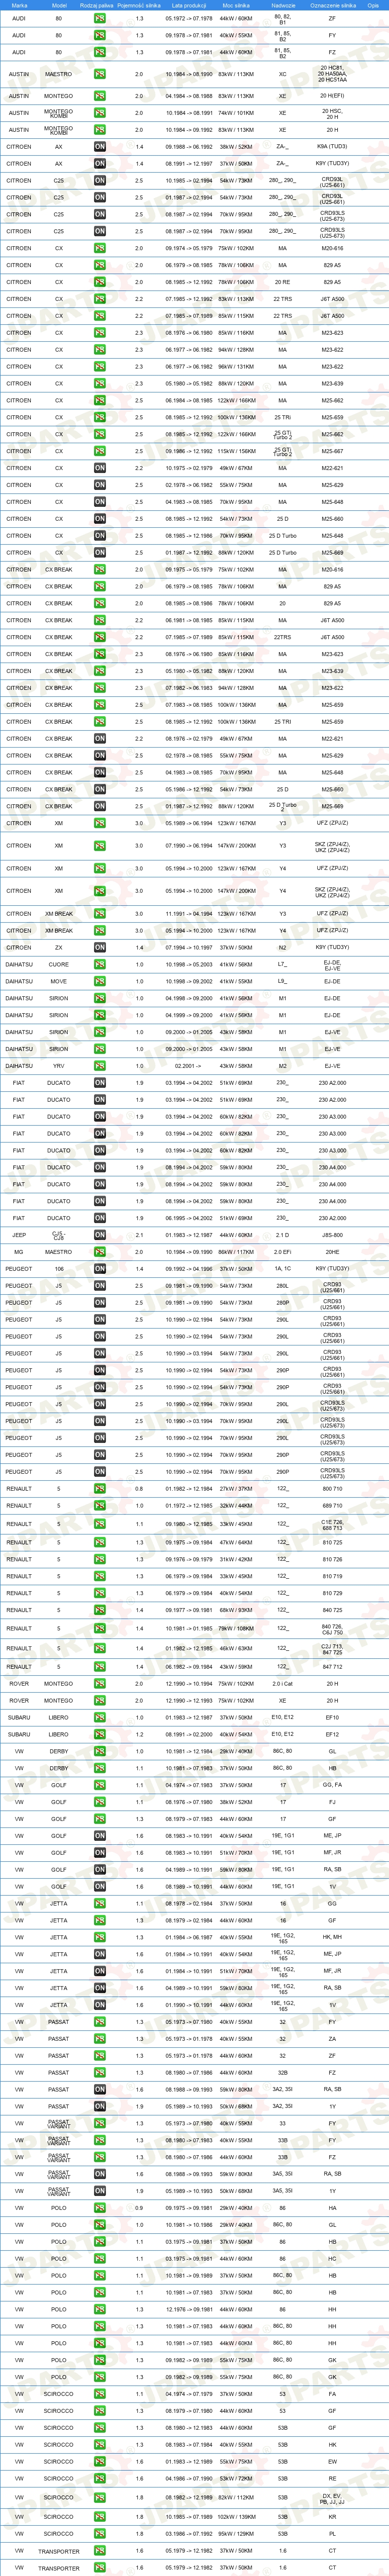Screen dimensions: 389x2576
Task: Click petrol icon in VW Scirocco KR row
Action: (x=100, y=2516)
